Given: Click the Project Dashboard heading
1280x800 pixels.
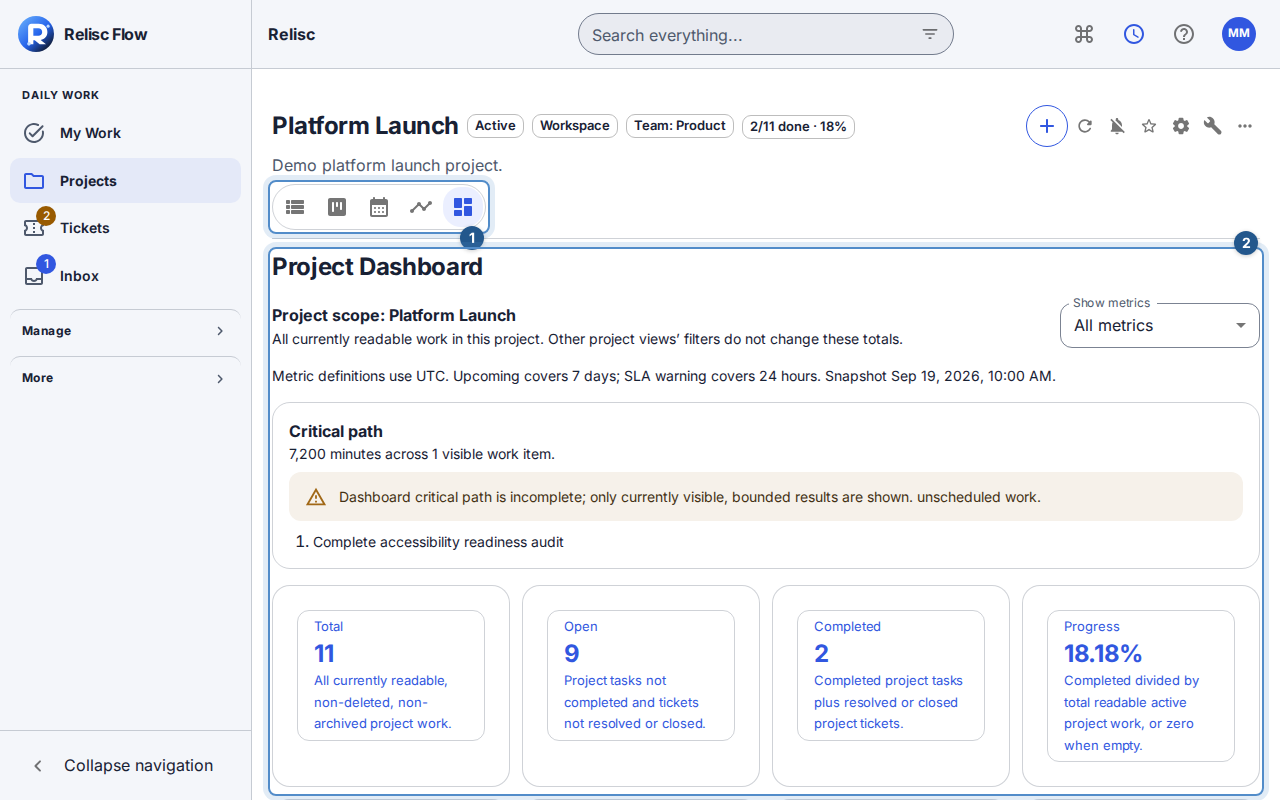Looking at the screenshot, I should (377, 267).
